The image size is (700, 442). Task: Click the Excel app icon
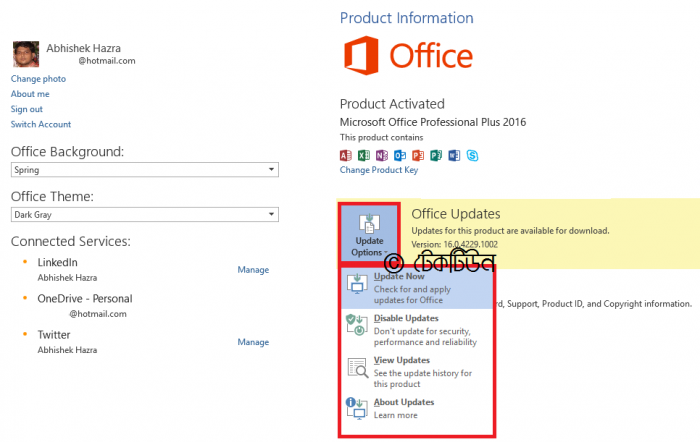click(x=364, y=155)
